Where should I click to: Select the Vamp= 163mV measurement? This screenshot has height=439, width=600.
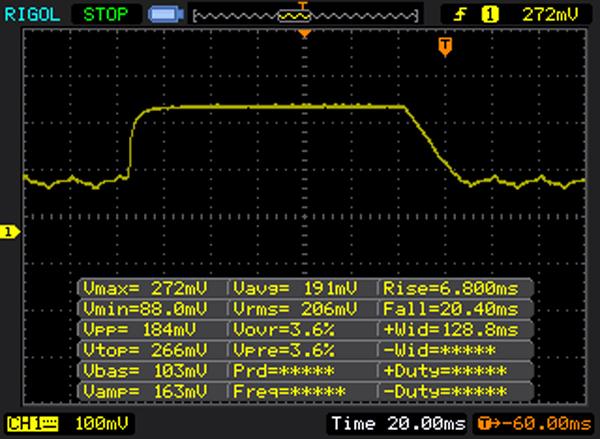tap(152, 392)
